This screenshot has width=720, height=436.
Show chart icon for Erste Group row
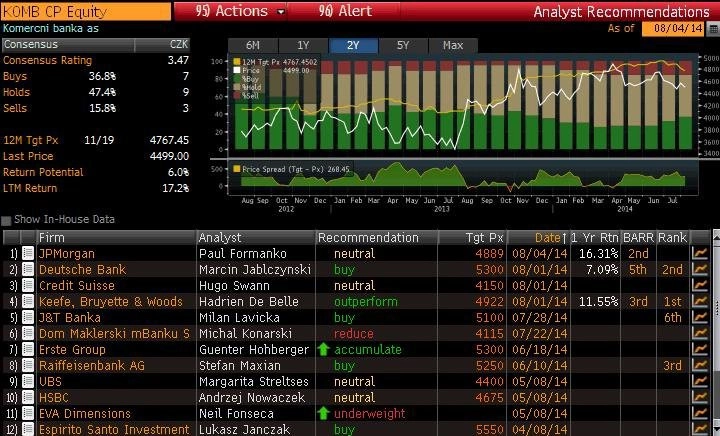700,350
